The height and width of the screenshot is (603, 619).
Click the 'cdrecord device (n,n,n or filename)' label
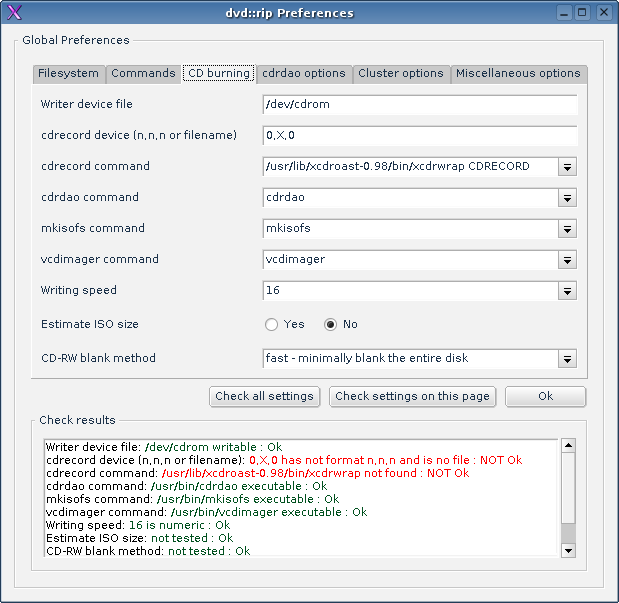[139, 135]
